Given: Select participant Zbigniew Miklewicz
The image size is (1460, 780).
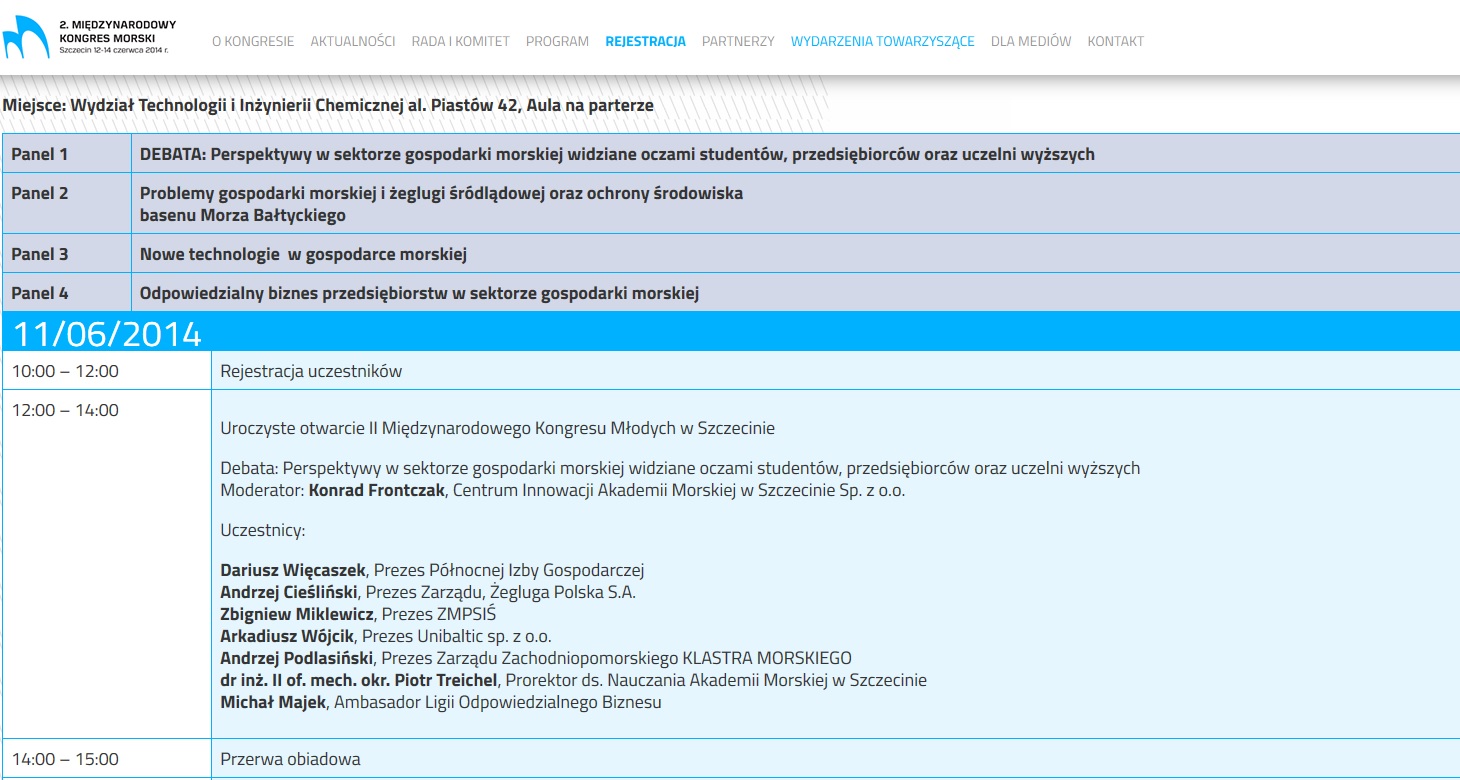Looking at the screenshot, I should 297,614.
